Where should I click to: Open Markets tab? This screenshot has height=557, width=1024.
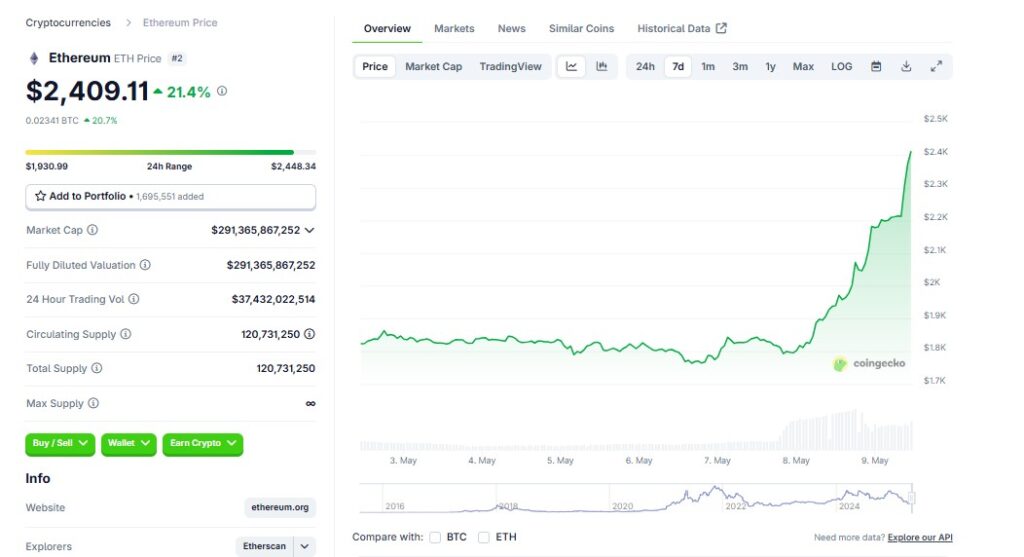[454, 29]
